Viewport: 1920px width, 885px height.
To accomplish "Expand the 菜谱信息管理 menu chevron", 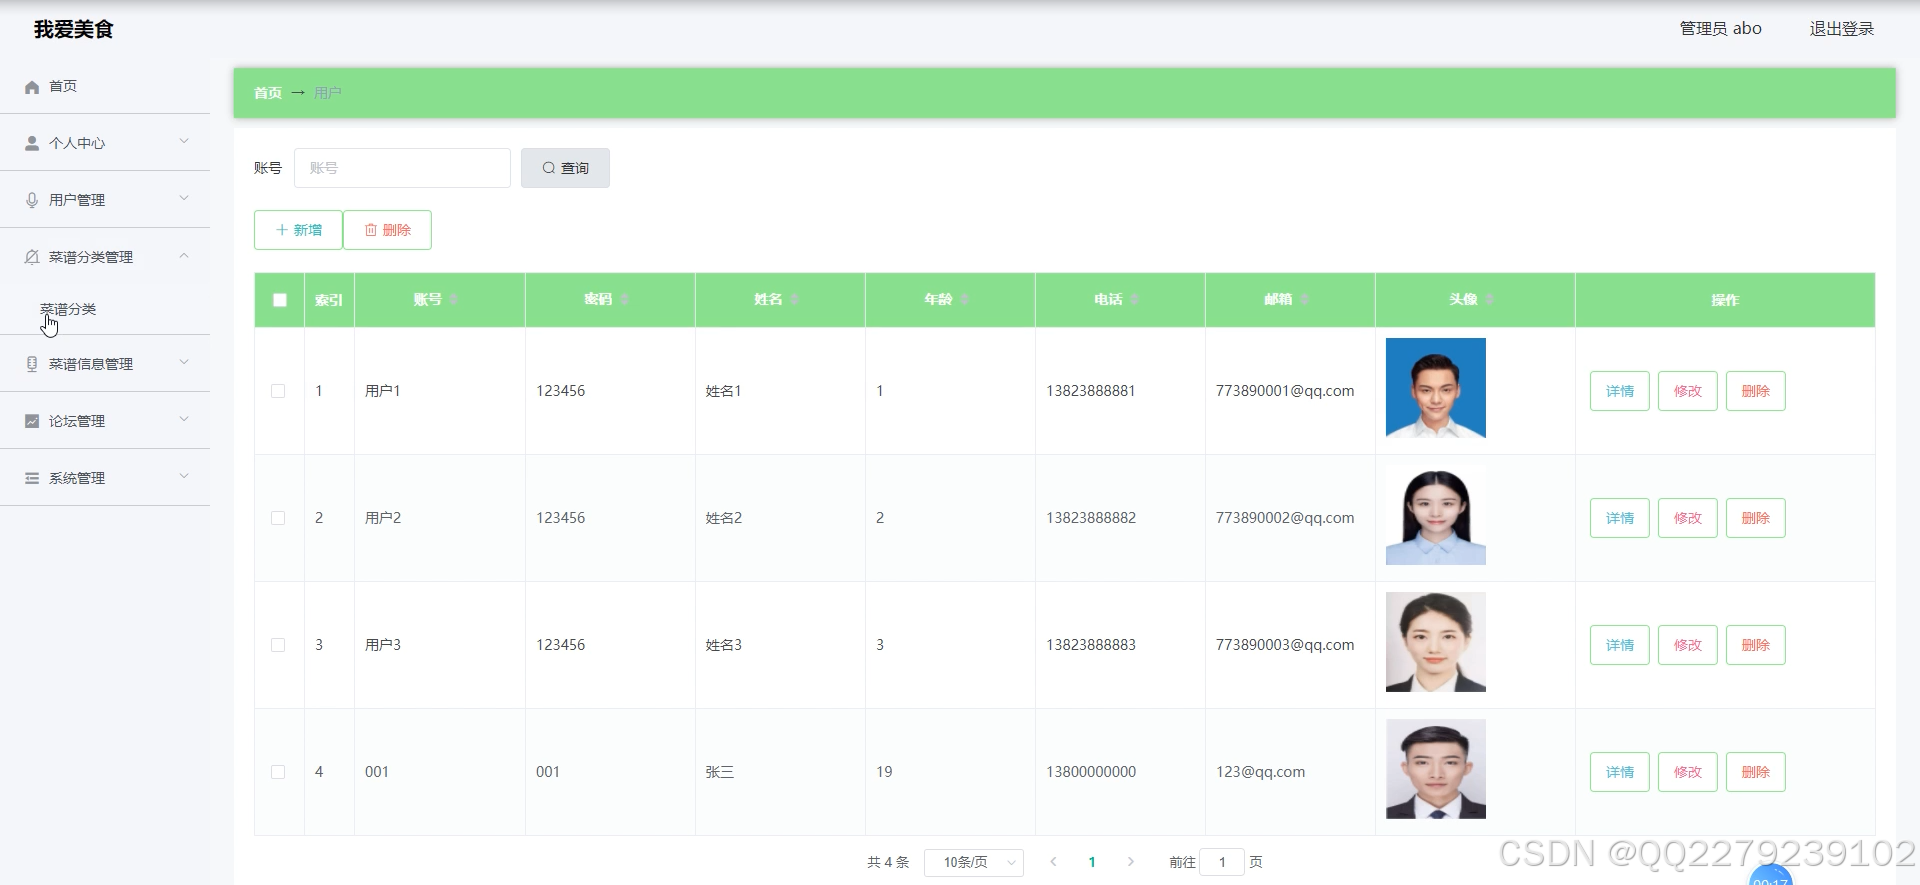I will pos(184,363).
